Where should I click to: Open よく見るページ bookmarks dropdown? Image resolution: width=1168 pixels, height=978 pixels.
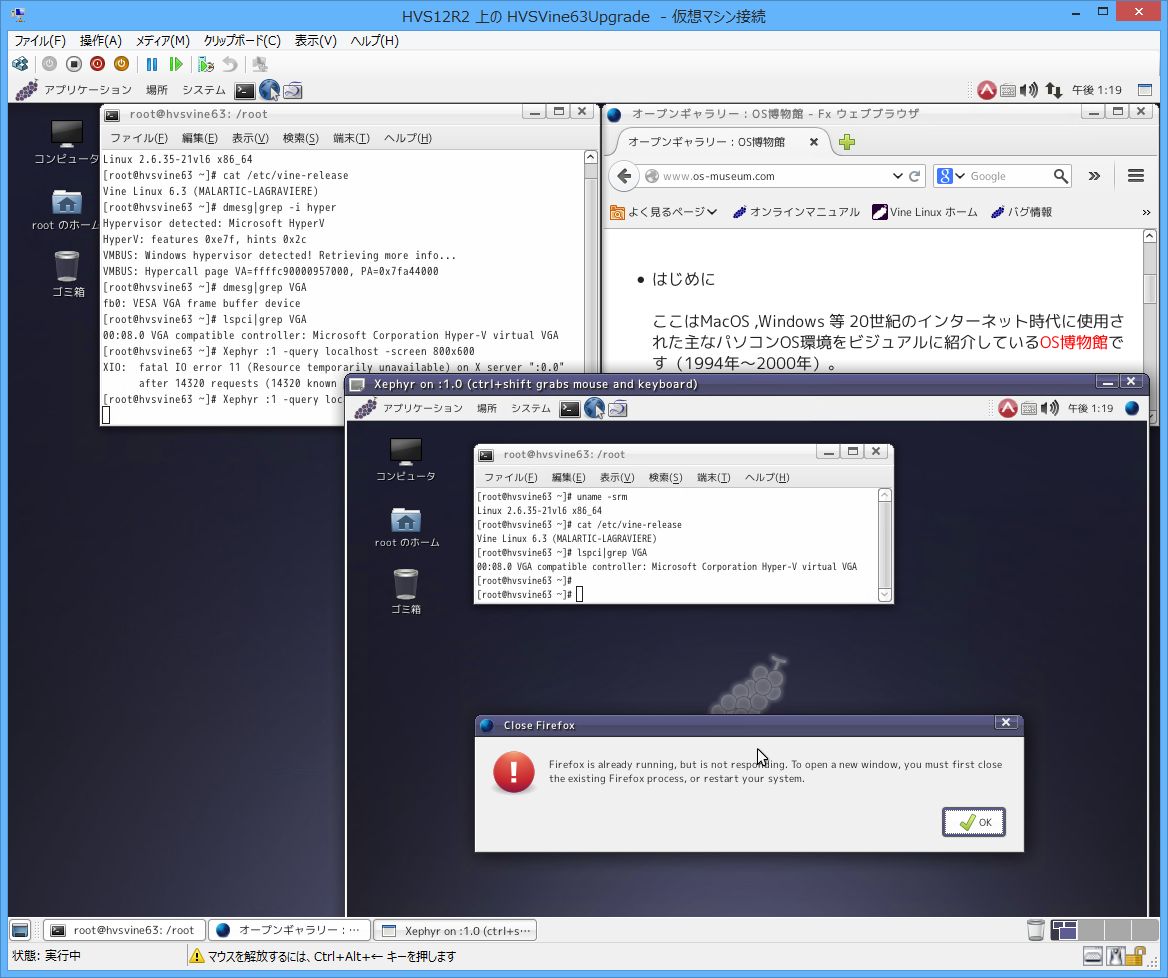(663, 212)
